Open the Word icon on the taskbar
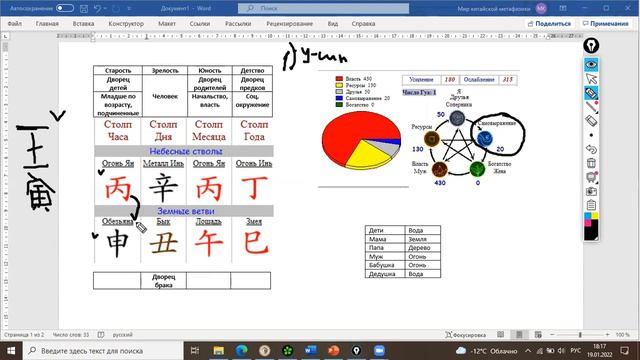 pyautogui.click(x=311, y=351)
